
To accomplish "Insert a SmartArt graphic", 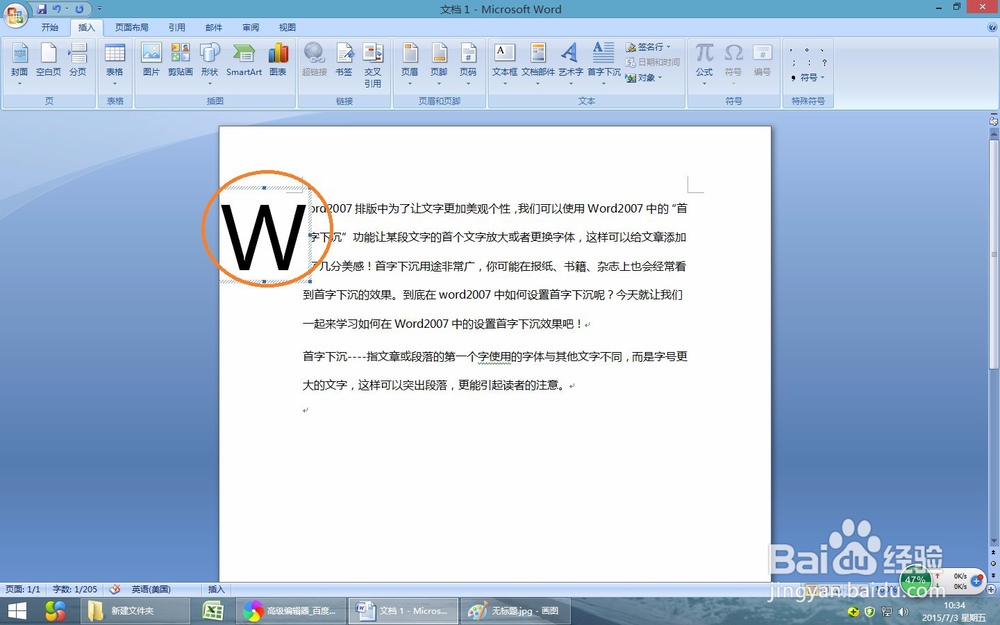I will tap(244, 60).
